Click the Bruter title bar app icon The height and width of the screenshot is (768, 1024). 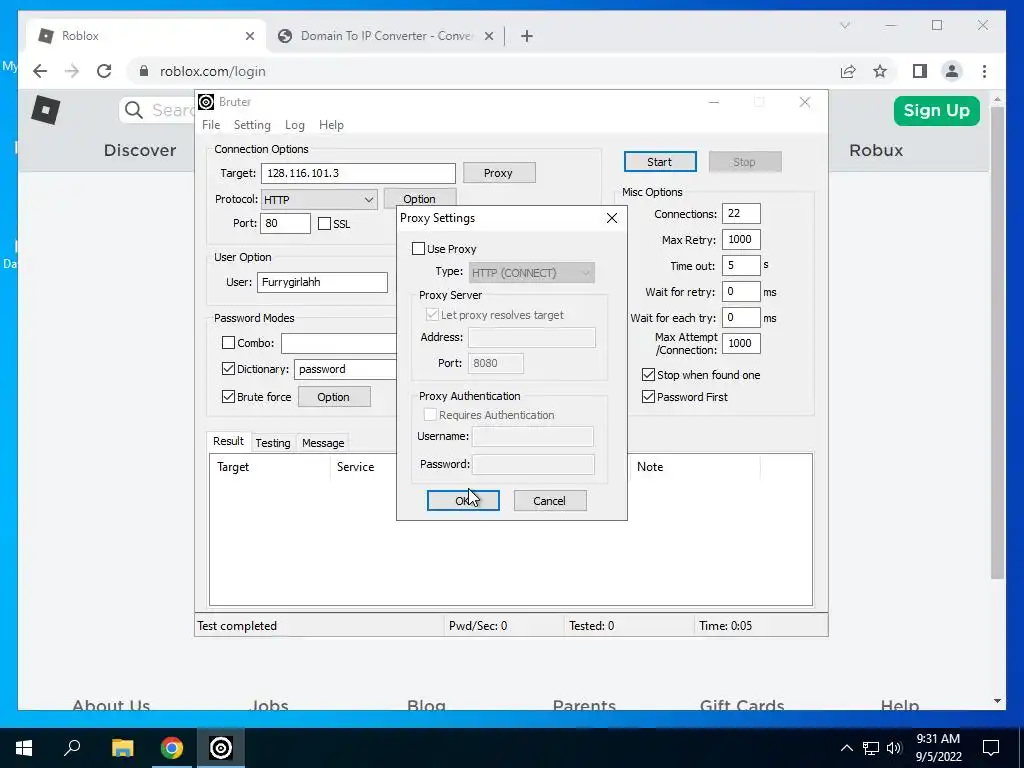[x=206, y=102]
